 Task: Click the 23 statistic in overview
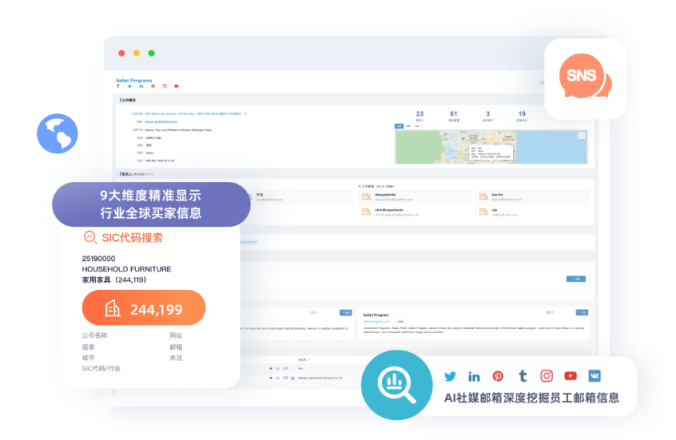click(420, 114)
